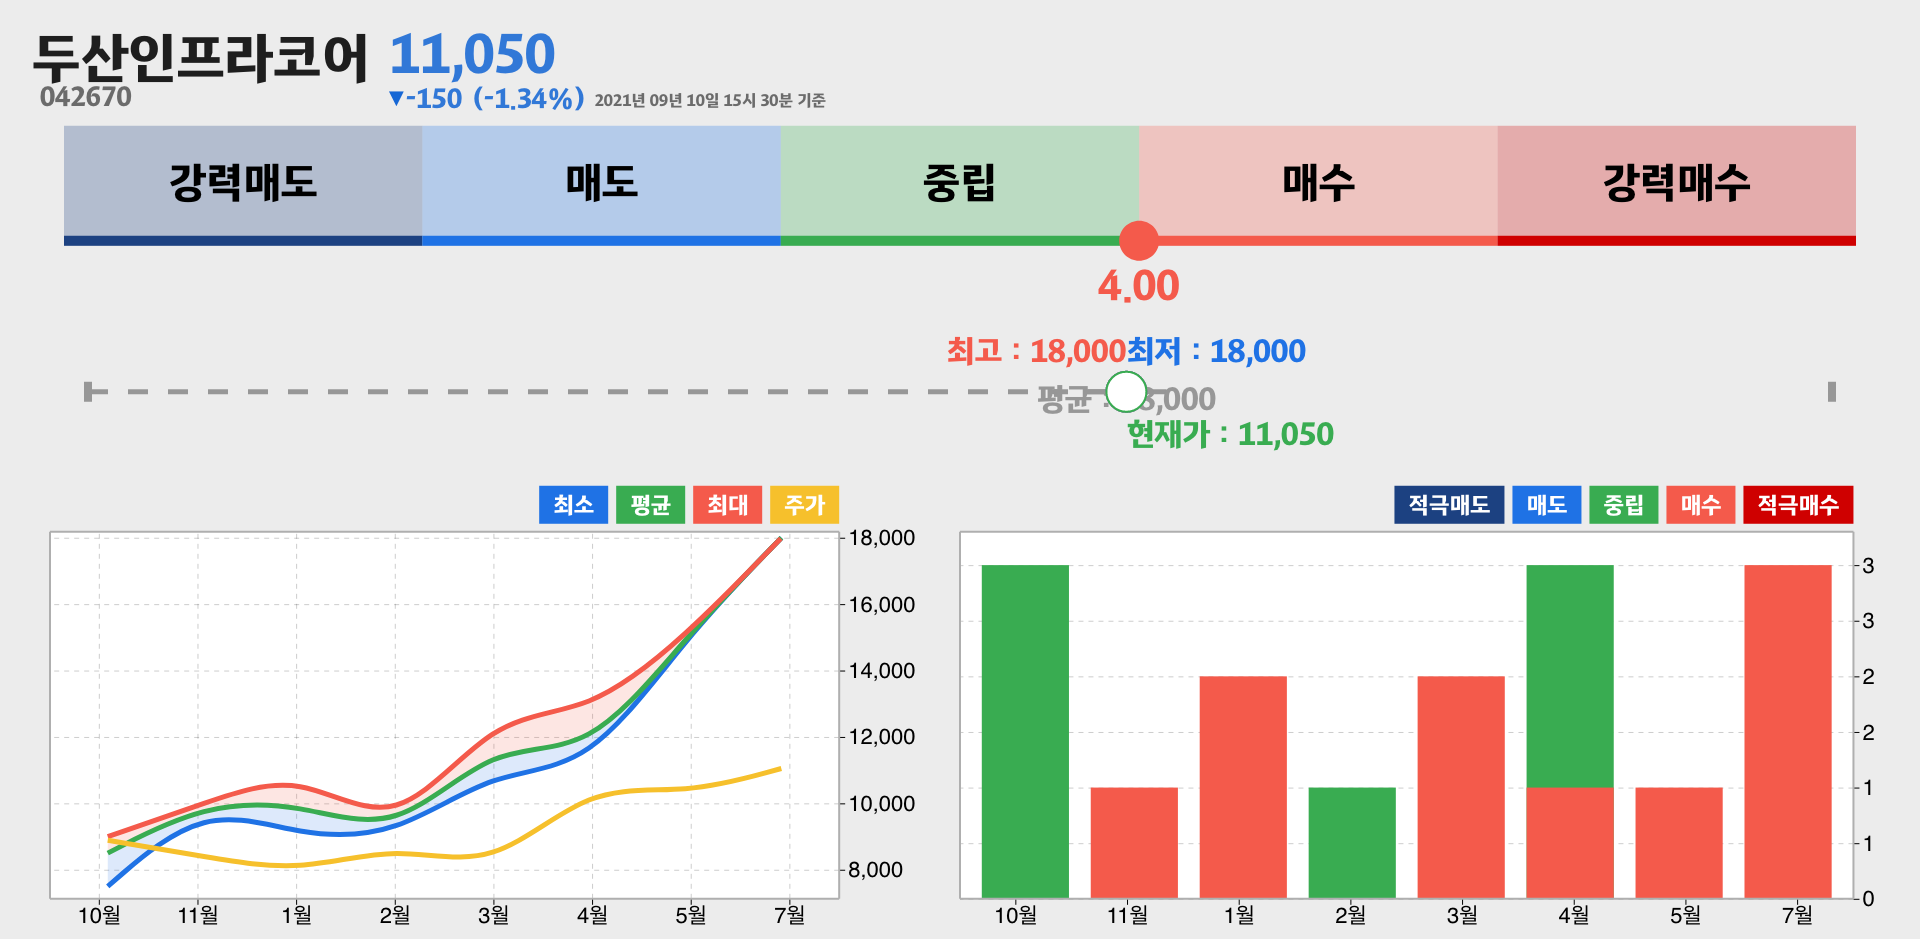Click the 3월 red bar in bar chart
This screenshot has height=939, width=1920.
click(x=1461, y=787)
